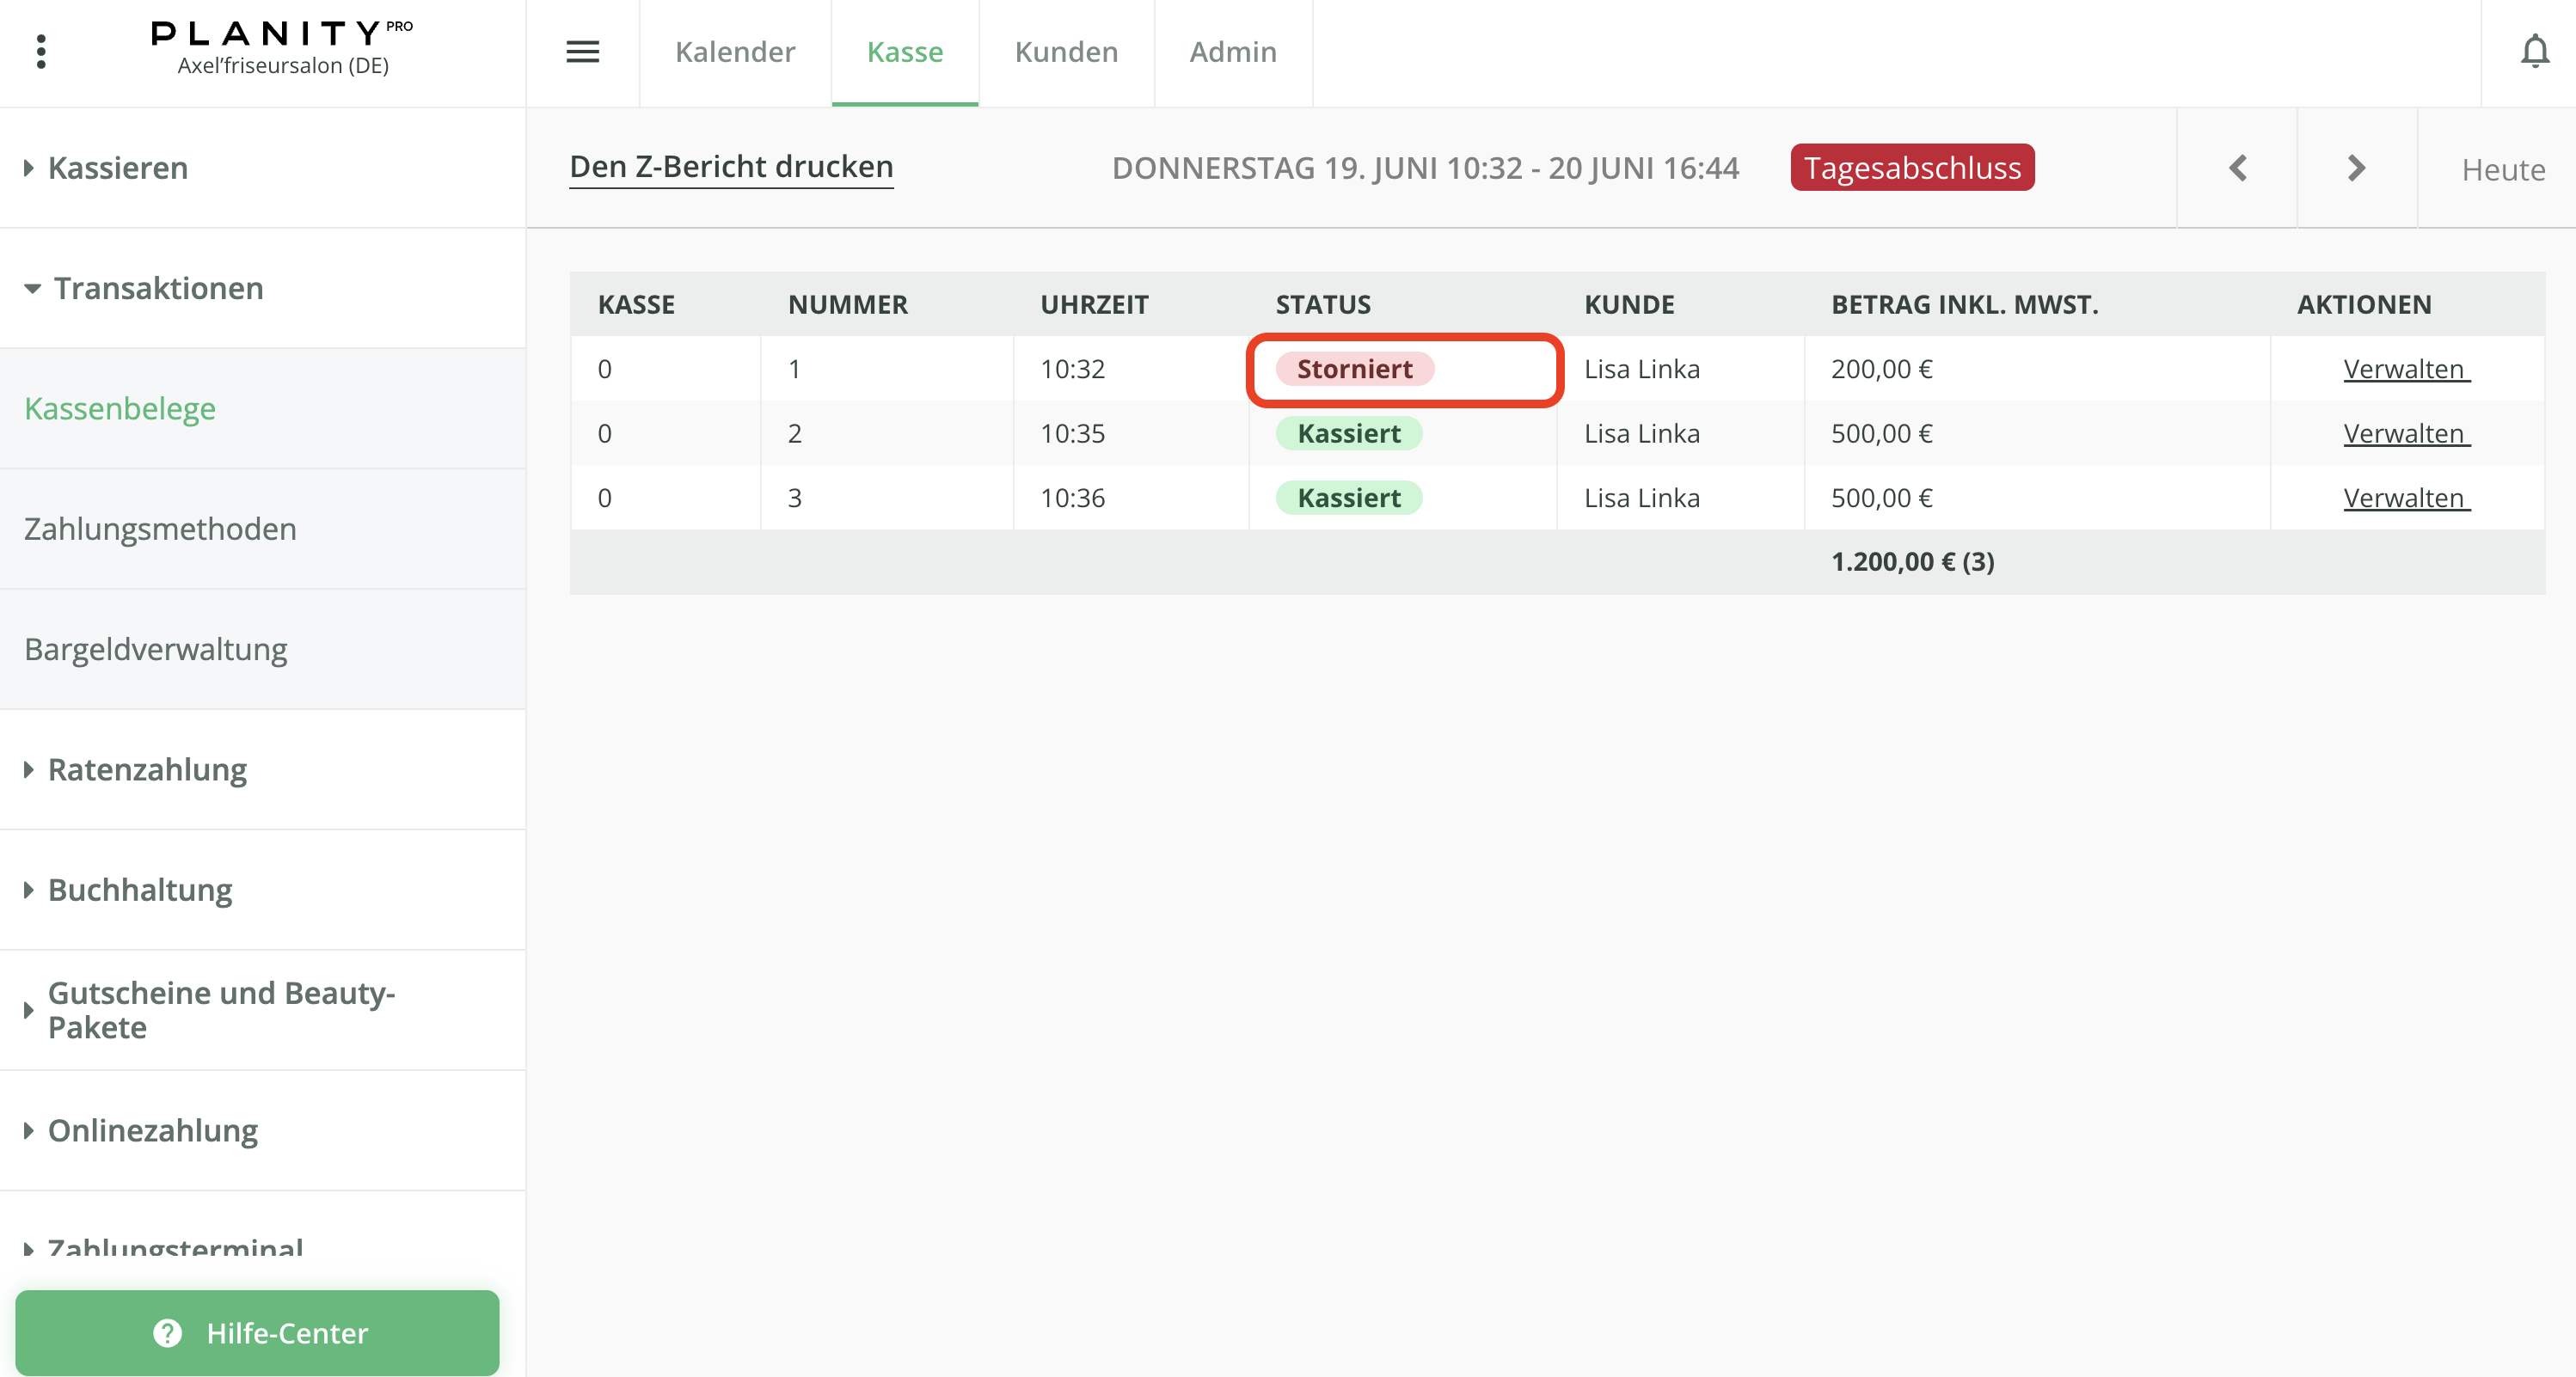
Task: Switch to the Kunden tab
Action: [x=1066, y=51]
